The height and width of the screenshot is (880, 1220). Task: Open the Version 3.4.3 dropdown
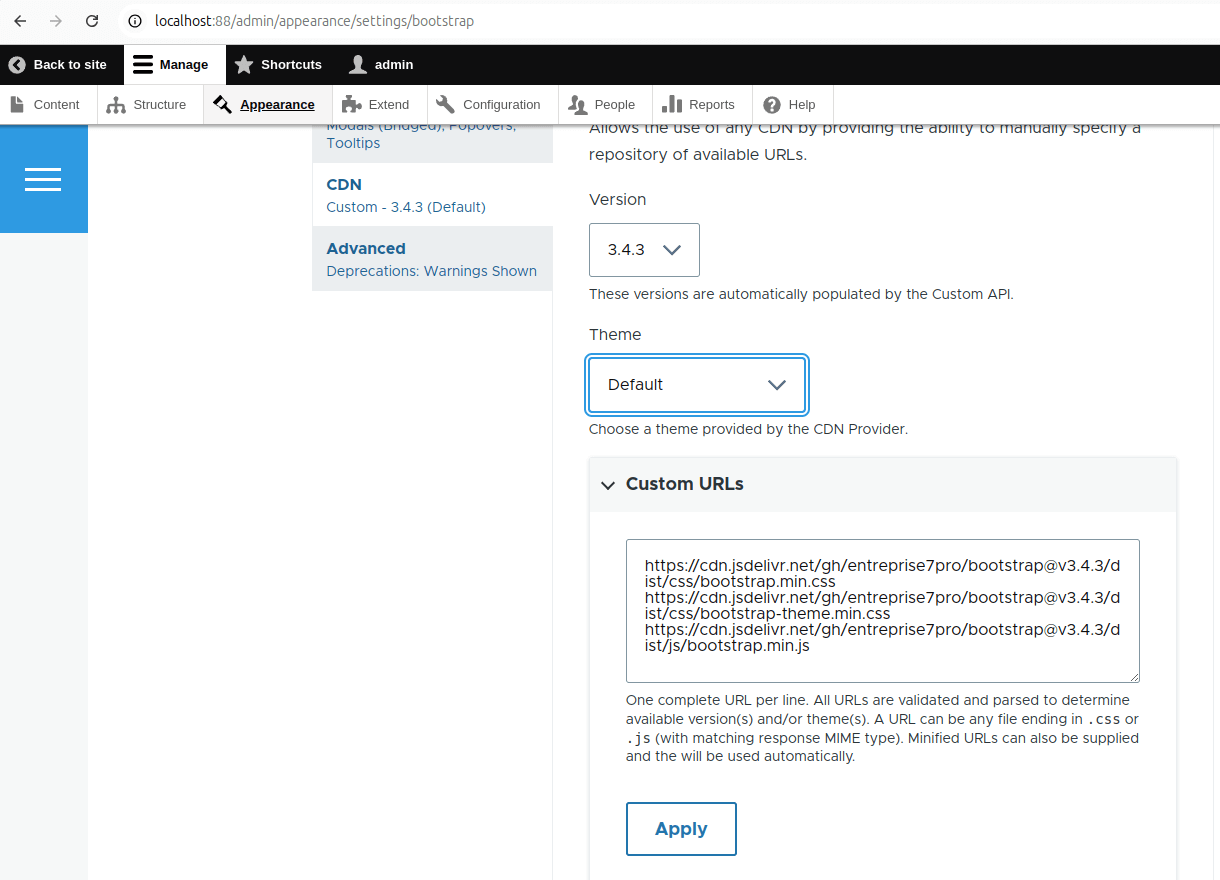(x=644, y=250)
